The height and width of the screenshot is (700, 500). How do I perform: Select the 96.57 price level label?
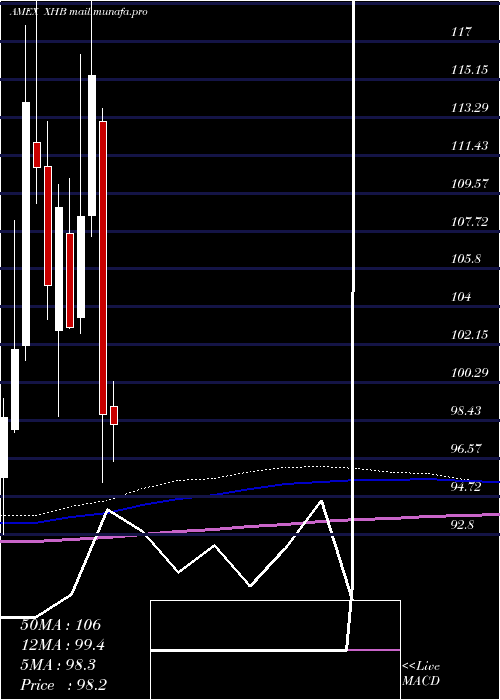click(466, 449)
